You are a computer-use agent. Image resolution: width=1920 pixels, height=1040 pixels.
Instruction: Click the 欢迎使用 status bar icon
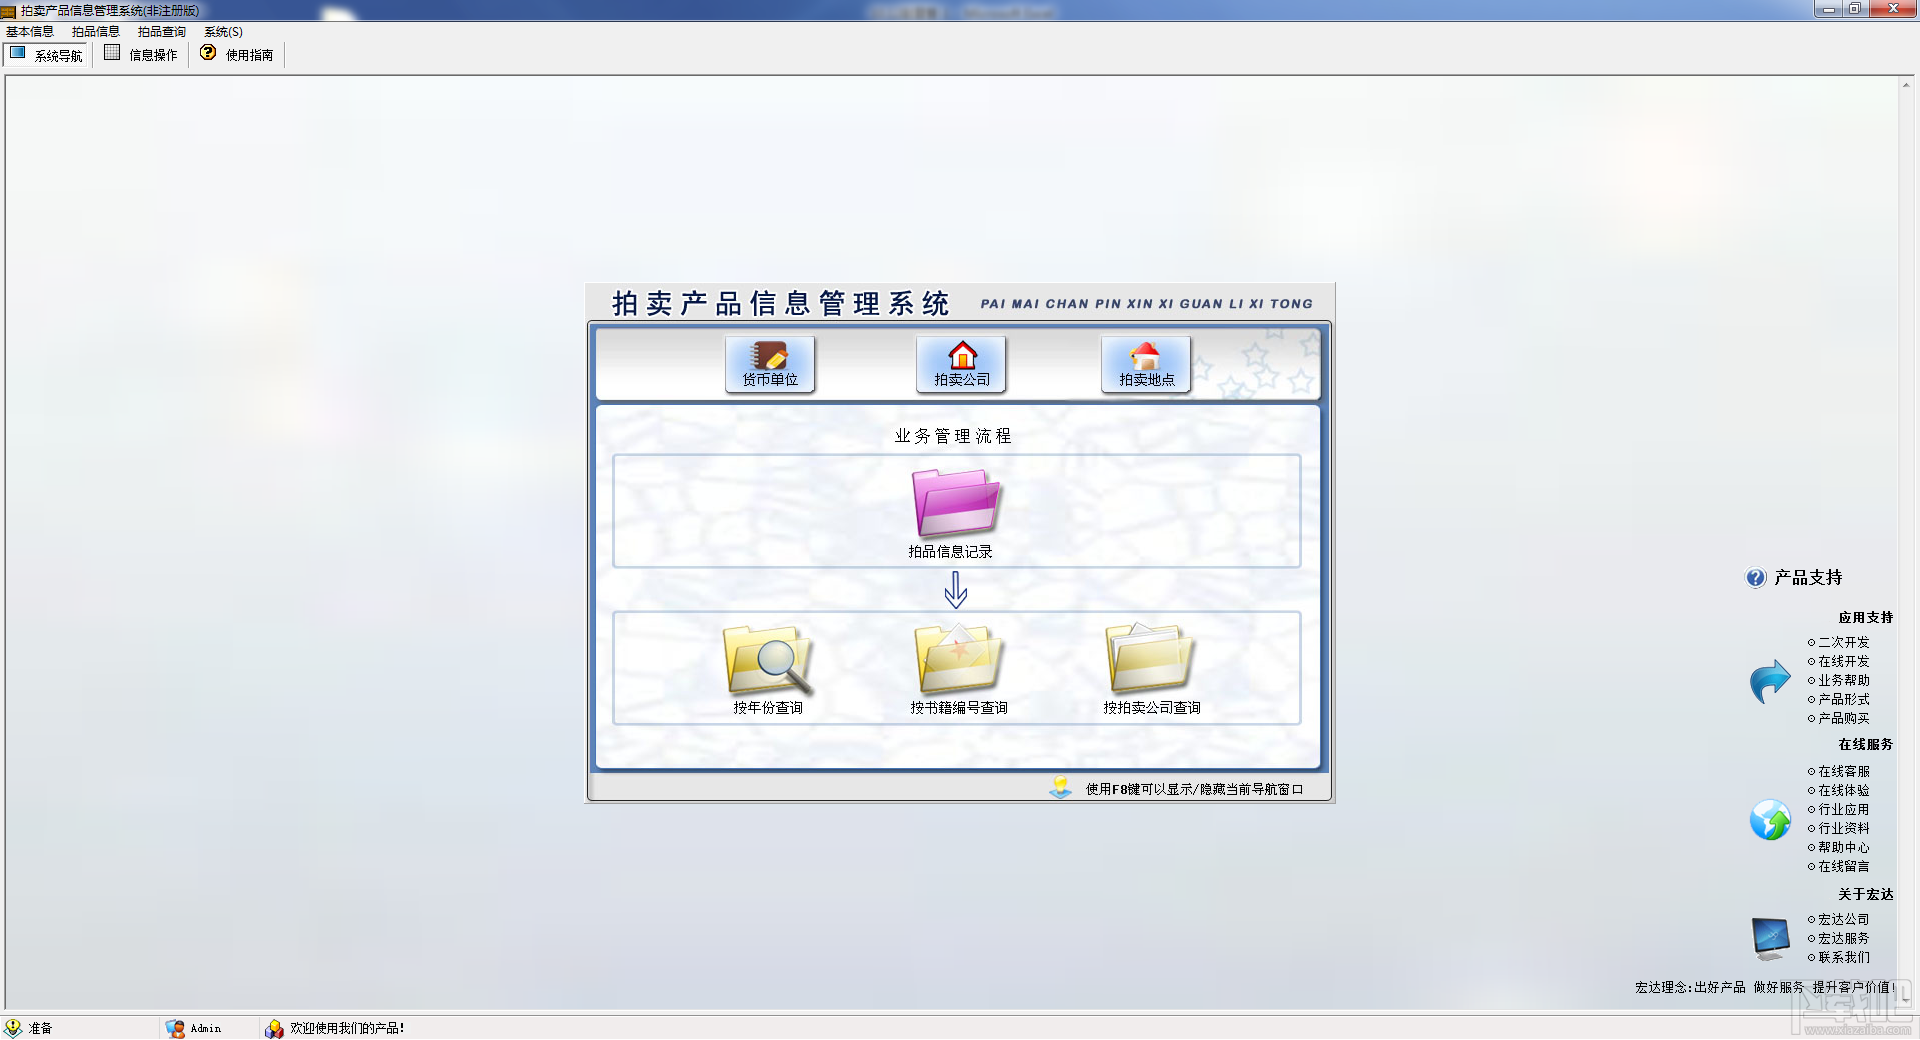(274, 1028)
